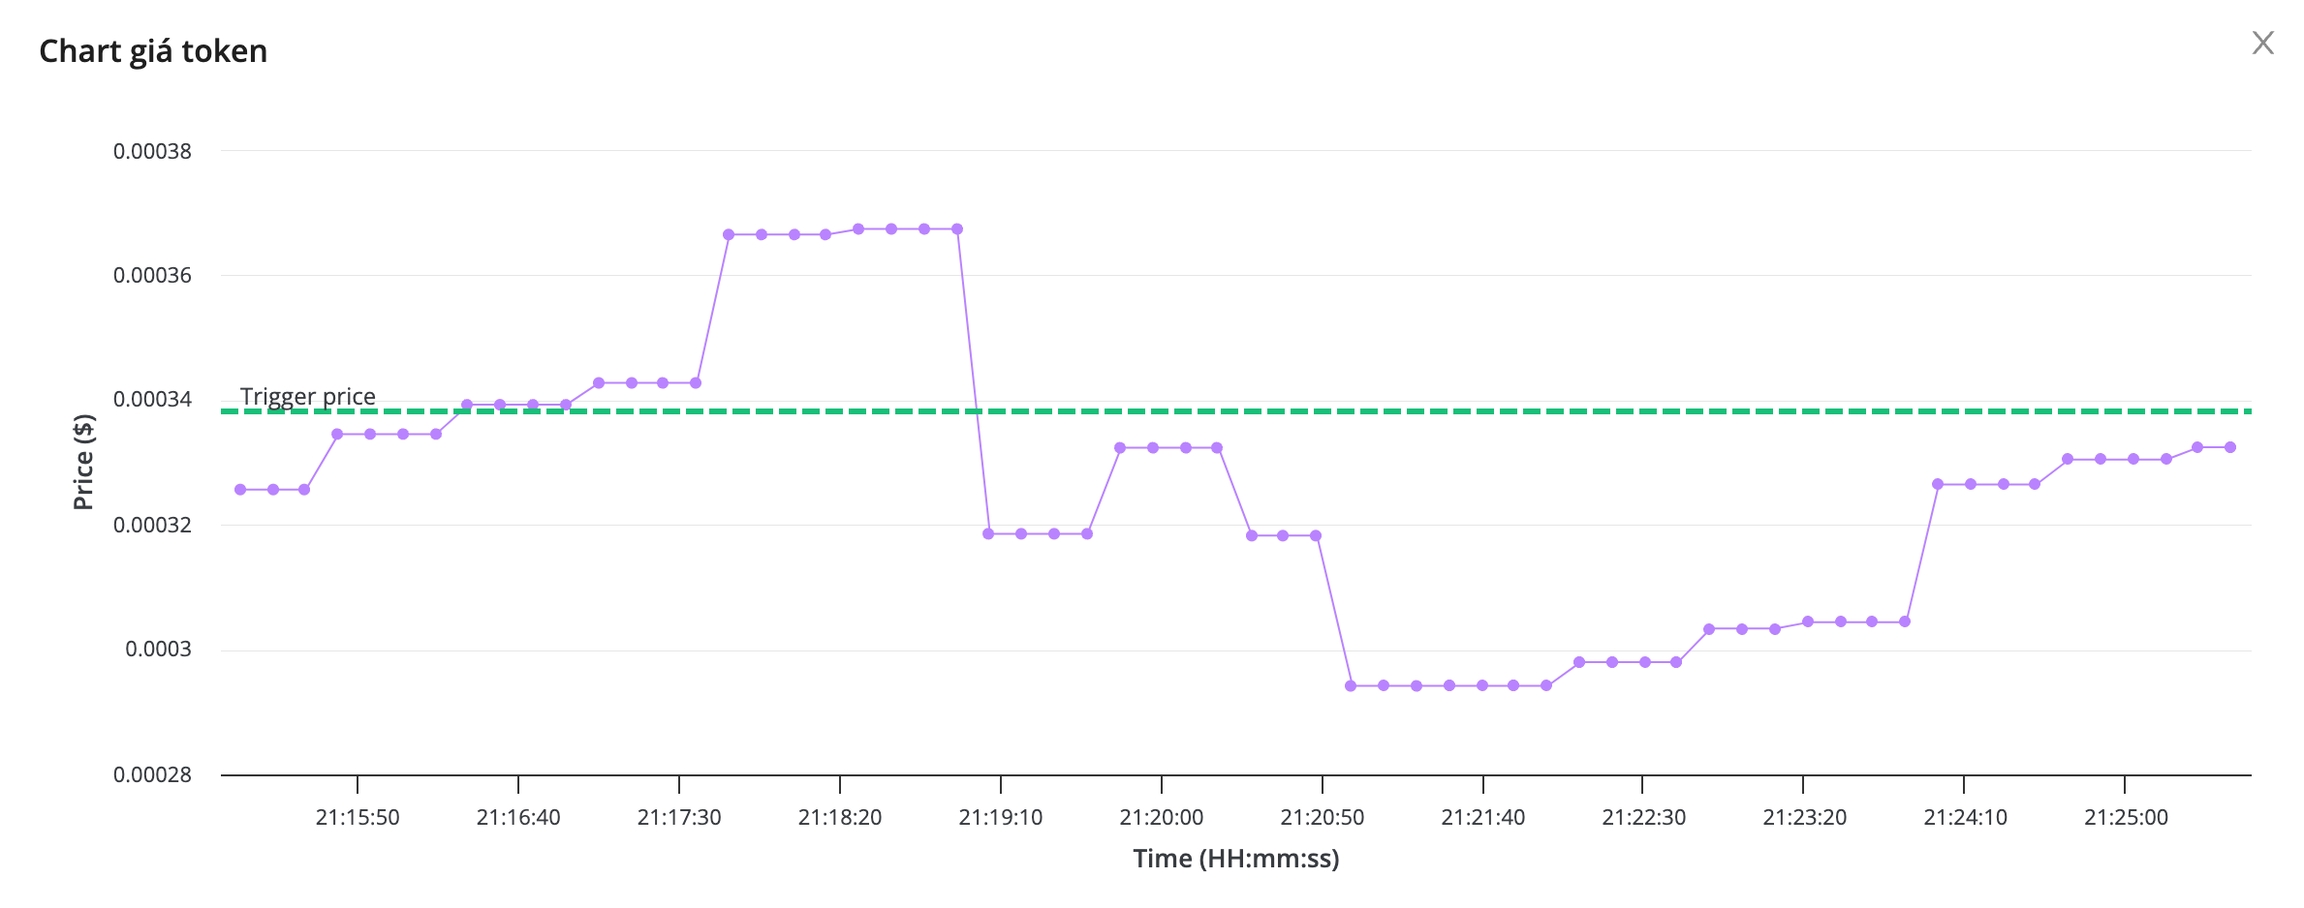Select the 21:15:50 time axis label

(357, 817)
